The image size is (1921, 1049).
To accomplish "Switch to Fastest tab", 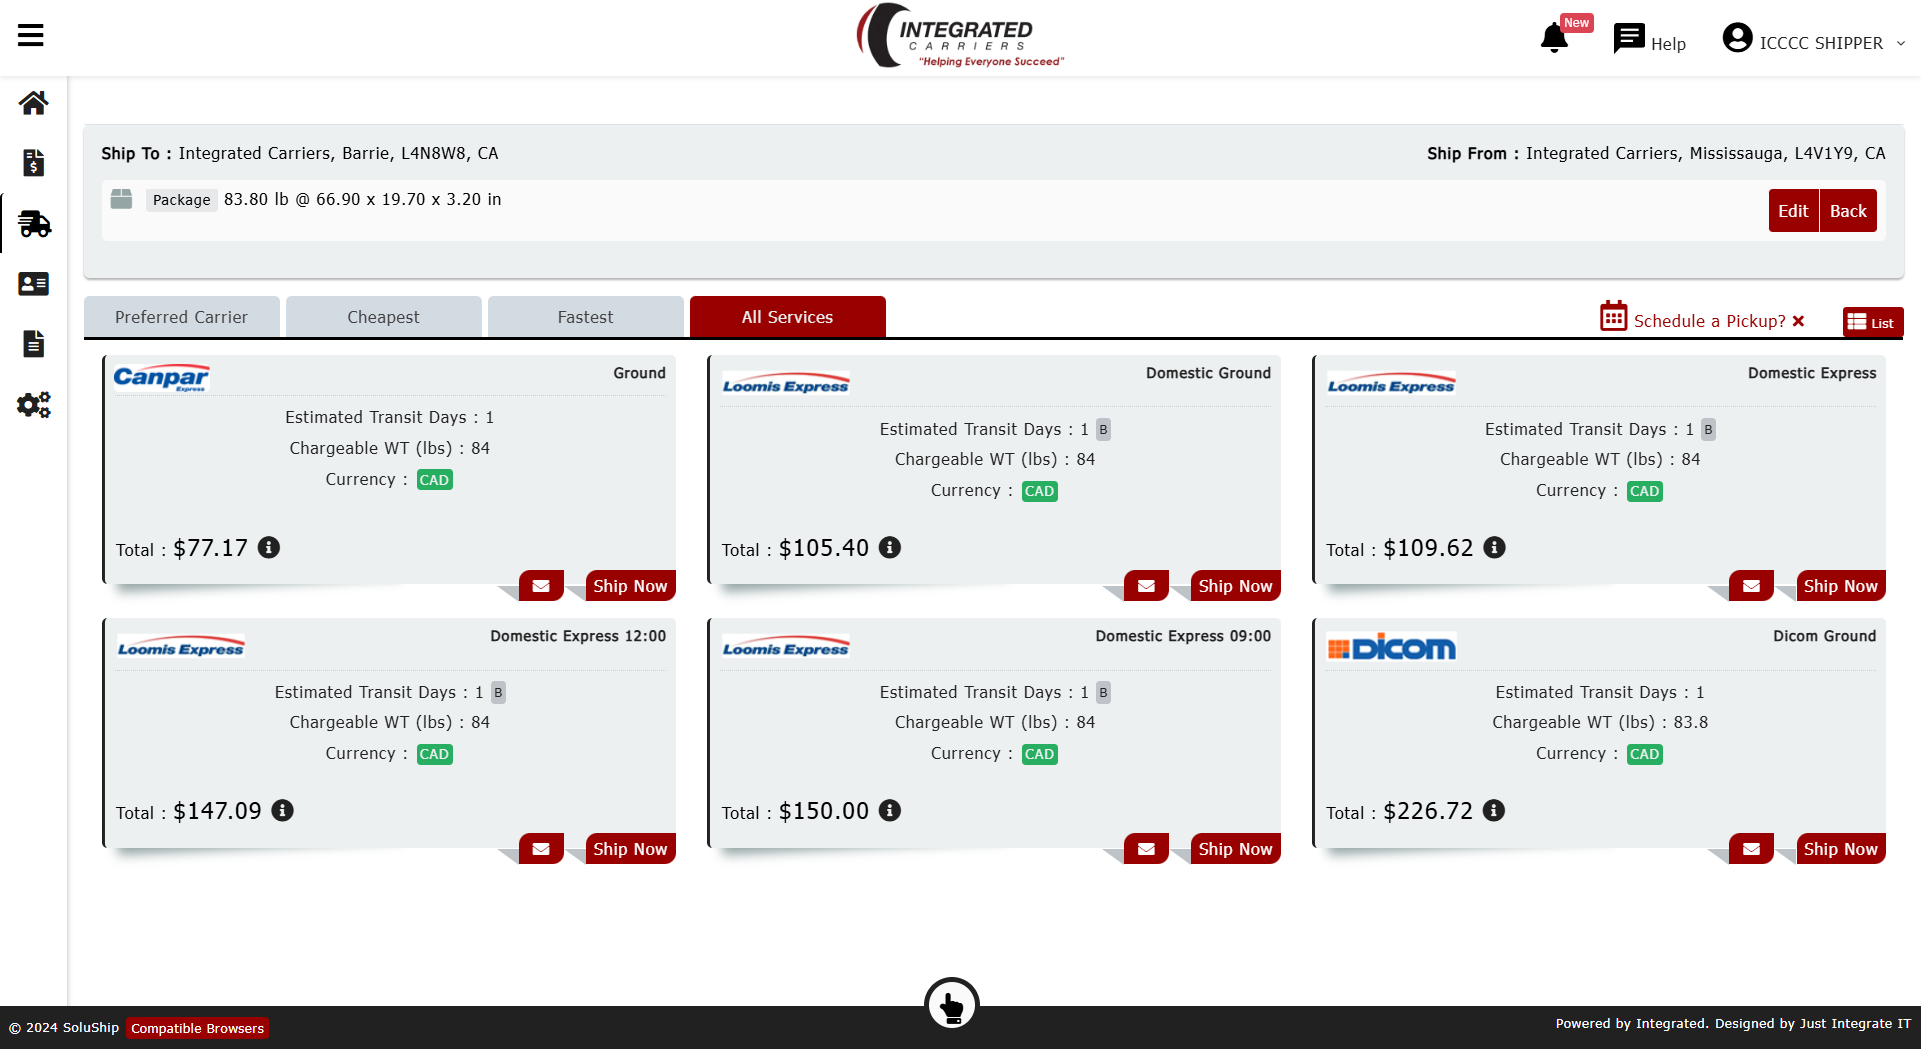I will [585, 317].
